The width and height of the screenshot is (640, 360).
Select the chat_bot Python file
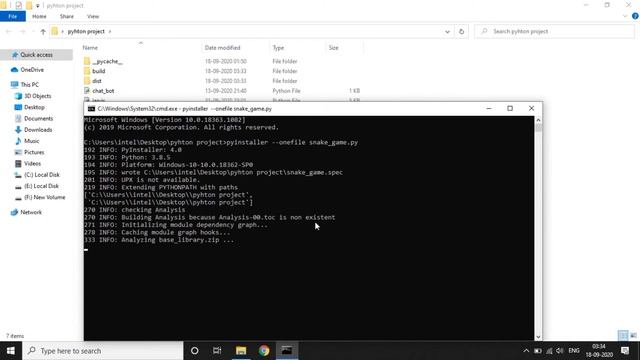[x=103, y=91]
